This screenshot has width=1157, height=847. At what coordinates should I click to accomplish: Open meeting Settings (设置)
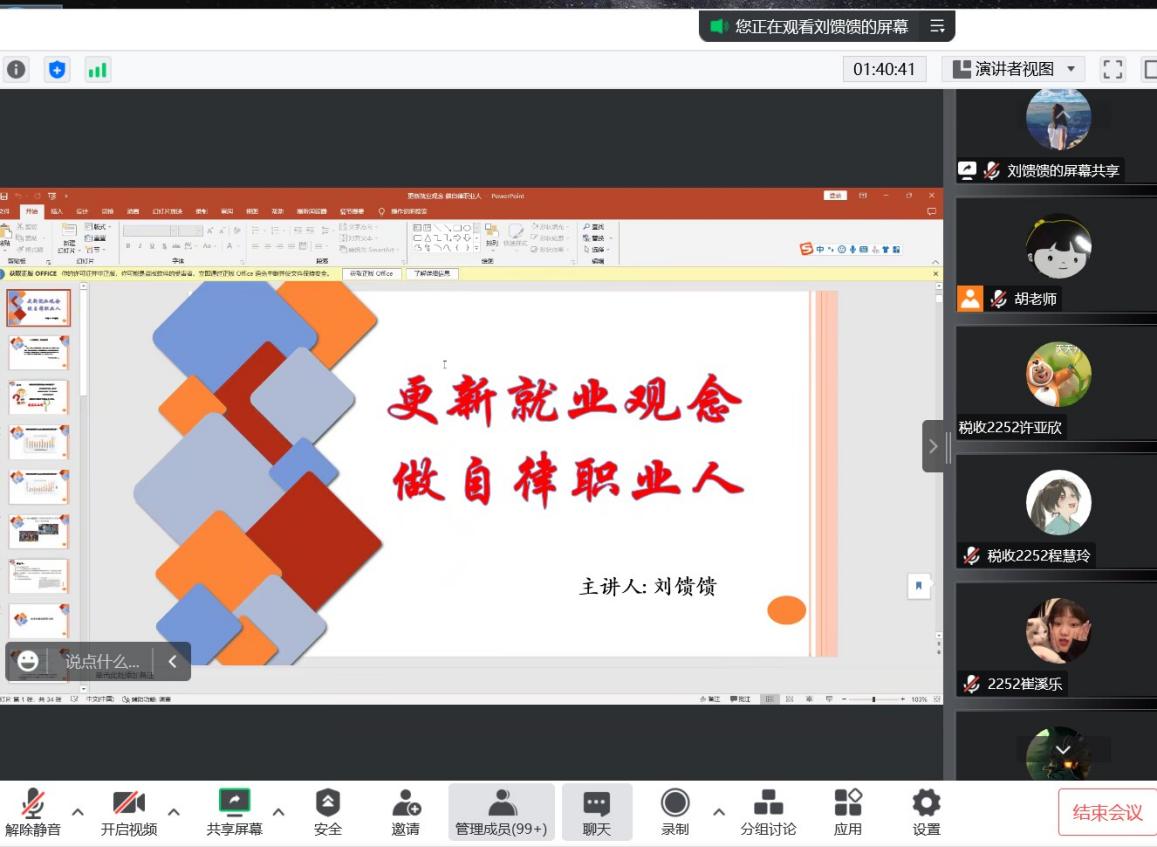[926, 812]
